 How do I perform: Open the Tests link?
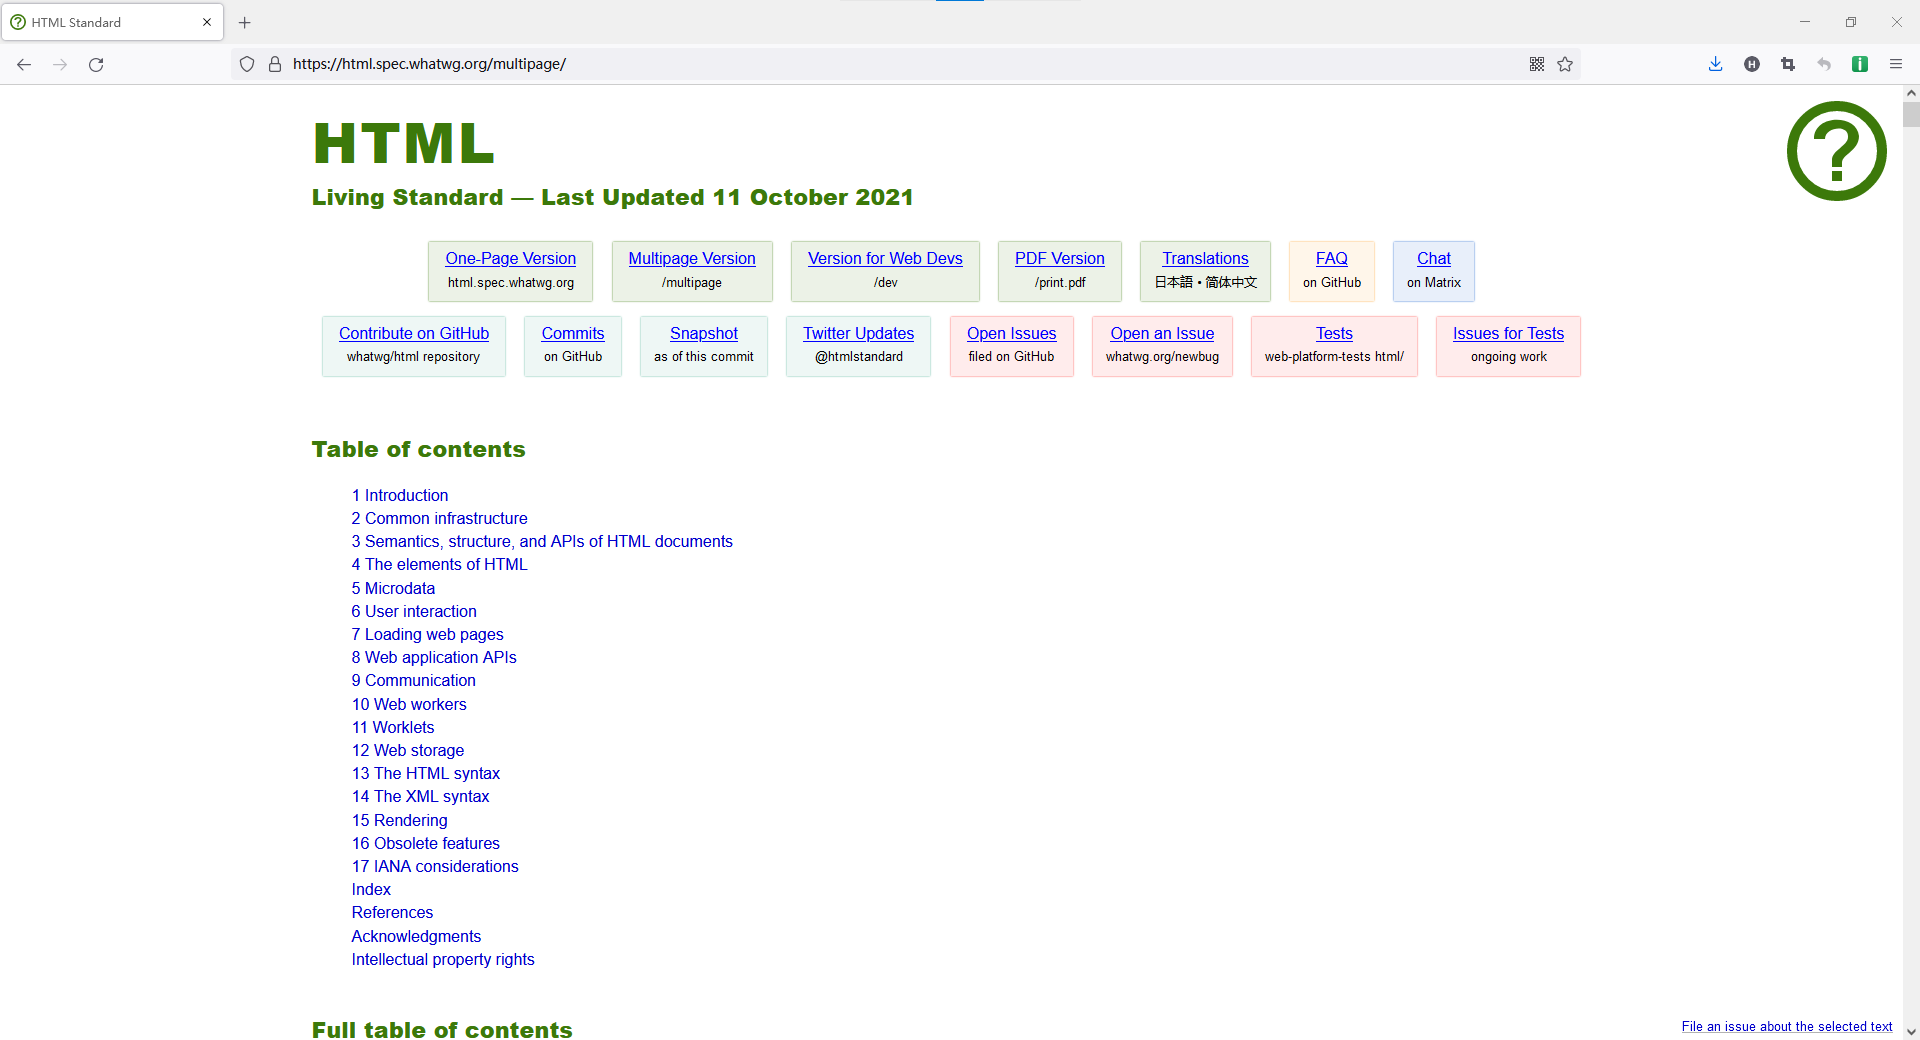(1334, 333)
